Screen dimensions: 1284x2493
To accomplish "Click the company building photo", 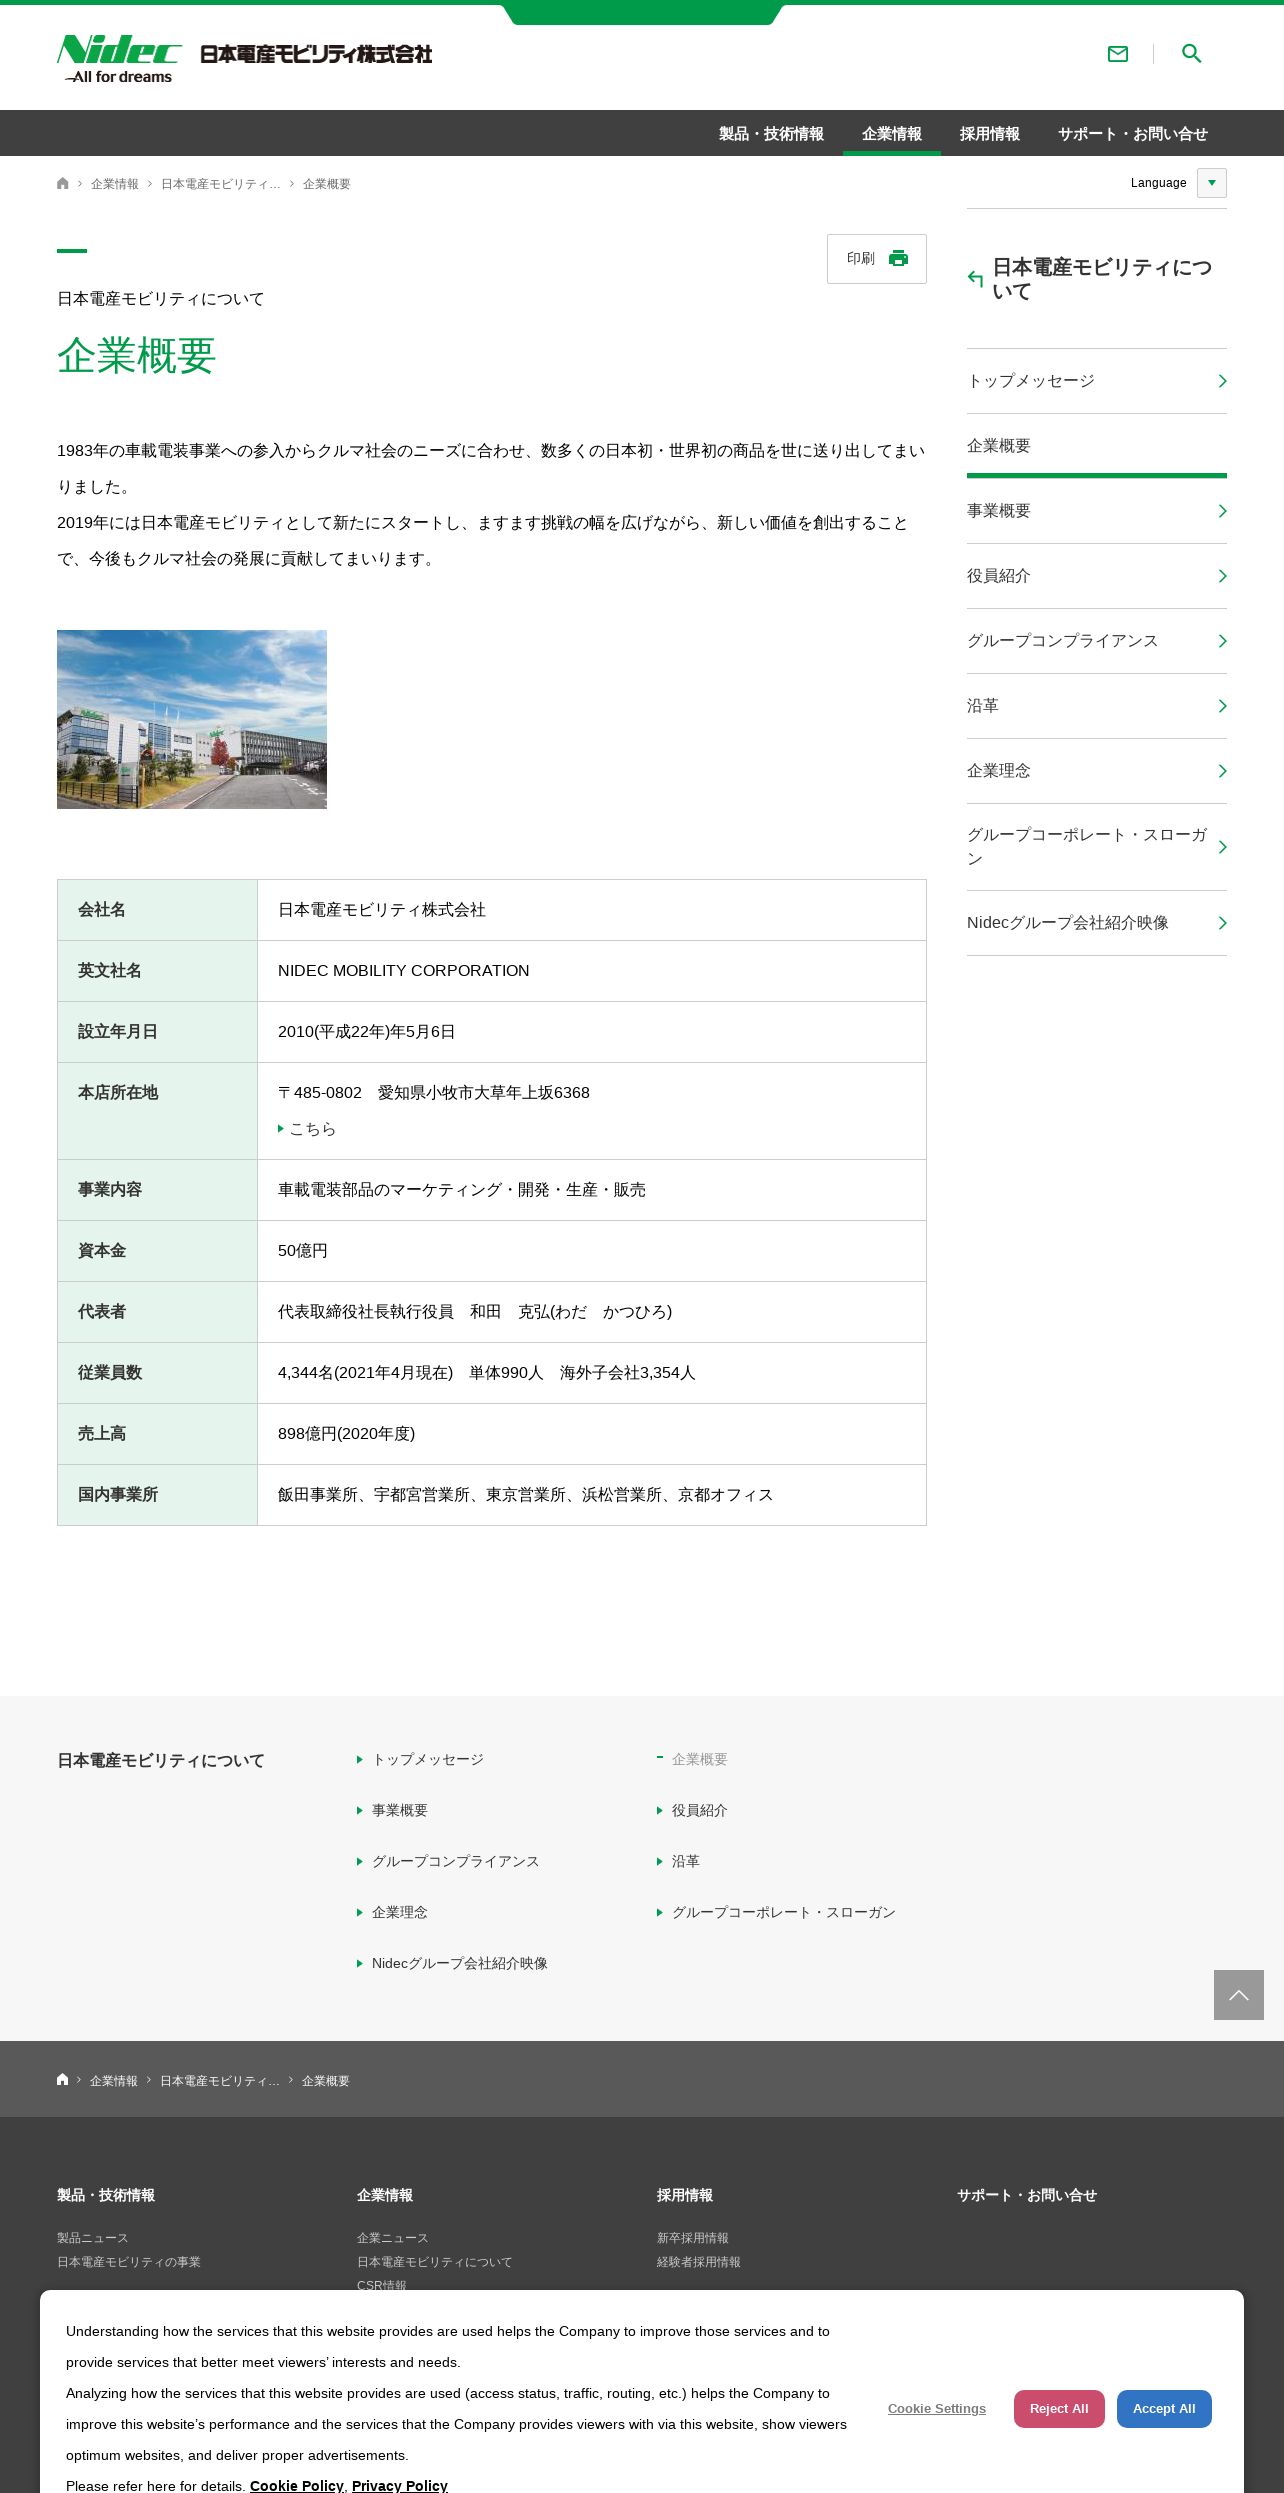I will [x=192, y=719].
